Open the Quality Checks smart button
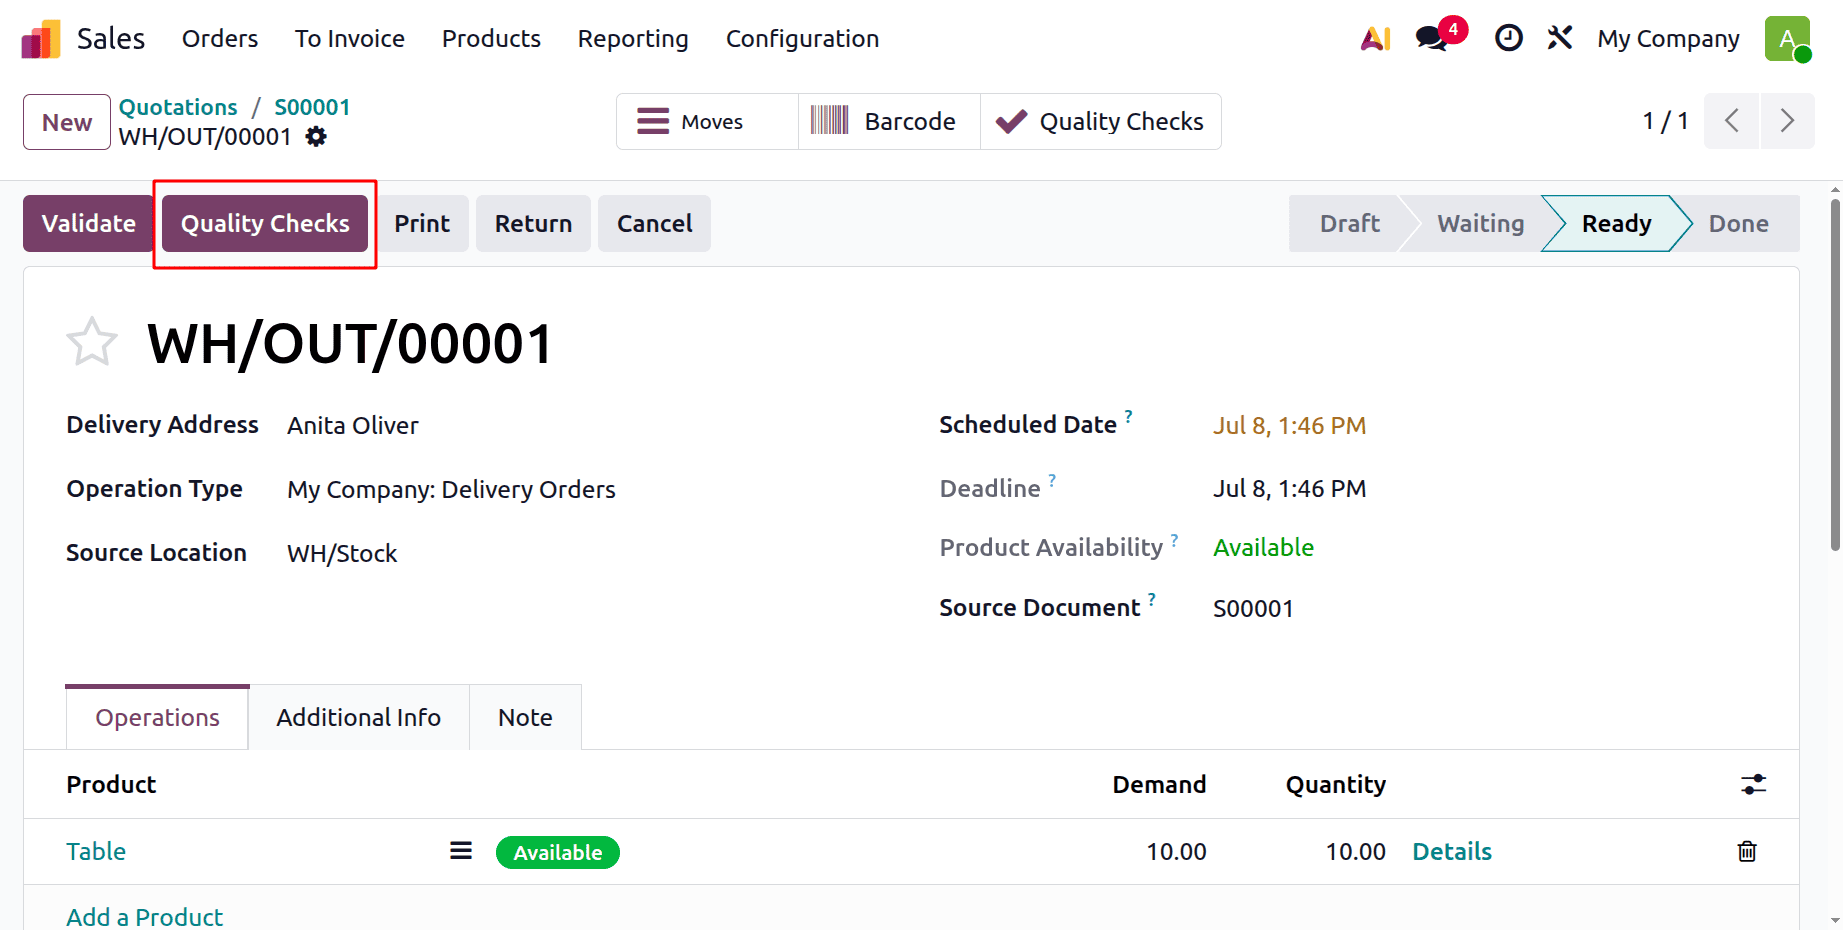The height and width of the screenshot is (930, 1843). (x=1101, y=122)
